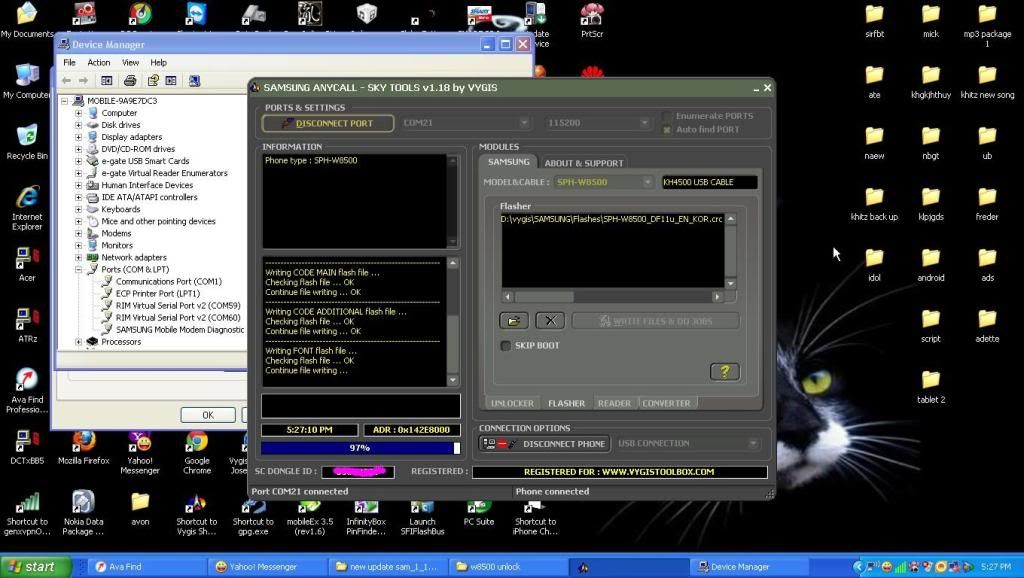Screen dimensions: 1024x578
Task: Open the Yahoo! Messenger desktop icon
Action: [140, 453]
